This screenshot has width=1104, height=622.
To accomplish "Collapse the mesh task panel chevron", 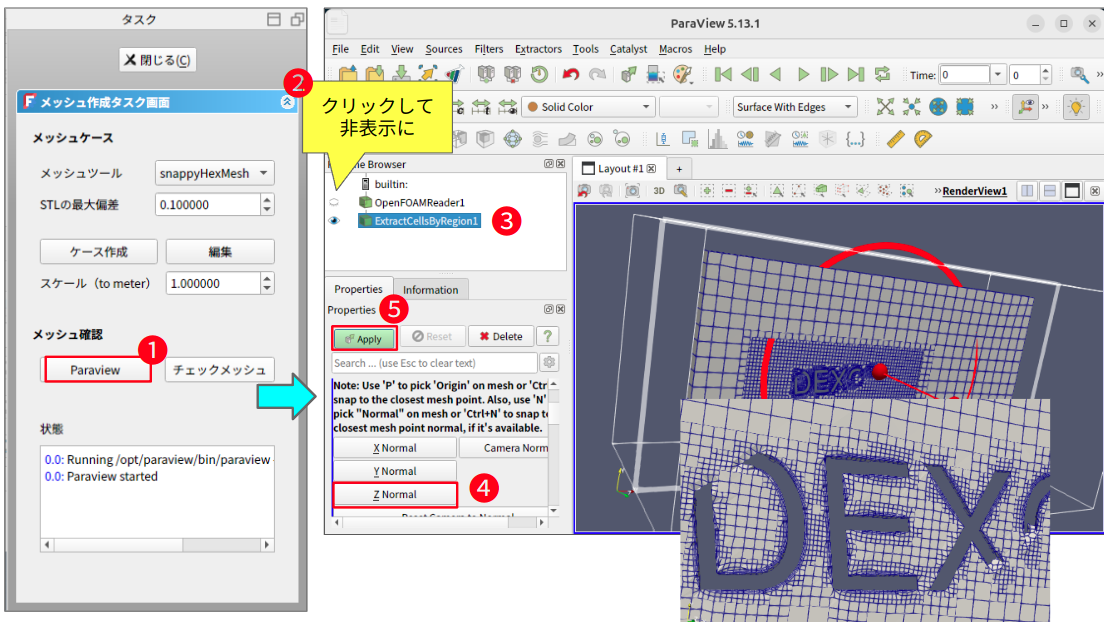I will point(287,102).
